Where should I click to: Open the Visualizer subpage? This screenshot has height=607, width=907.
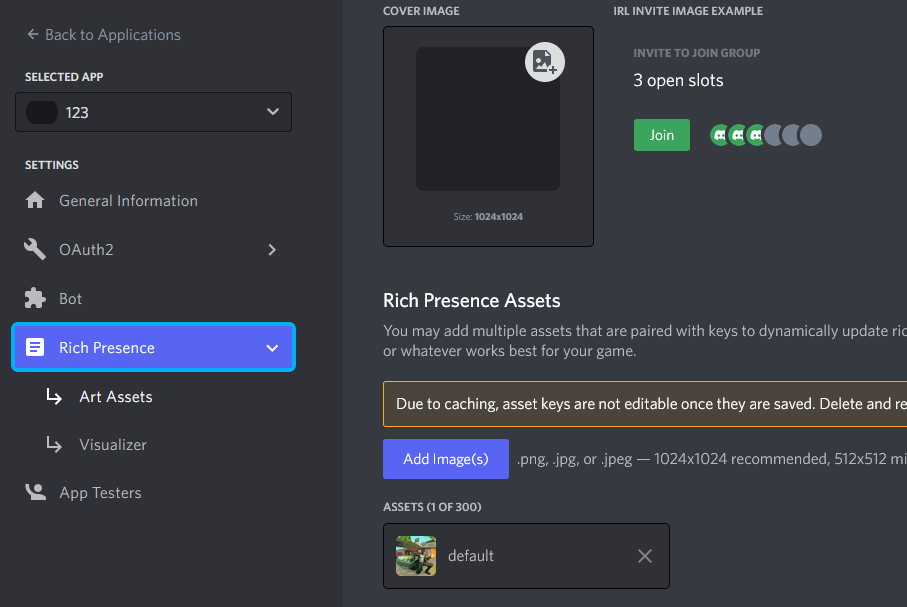coord(113,444)
